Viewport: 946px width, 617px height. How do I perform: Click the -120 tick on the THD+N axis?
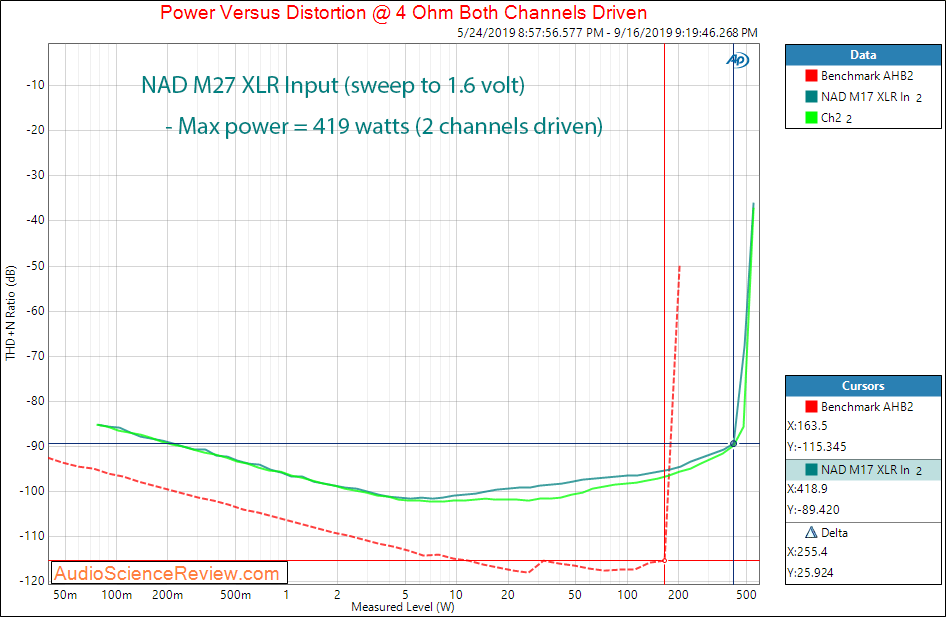coord(33,581)
